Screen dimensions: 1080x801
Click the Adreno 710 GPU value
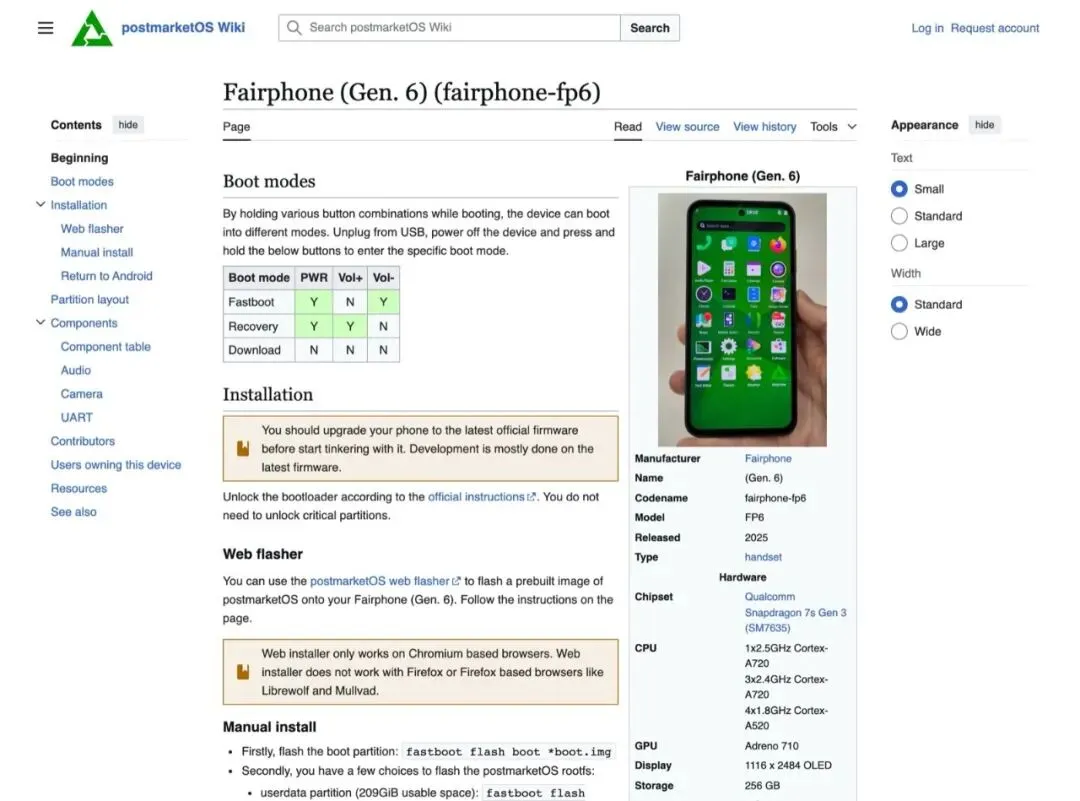pyautogui.click(x=771, y=746)
